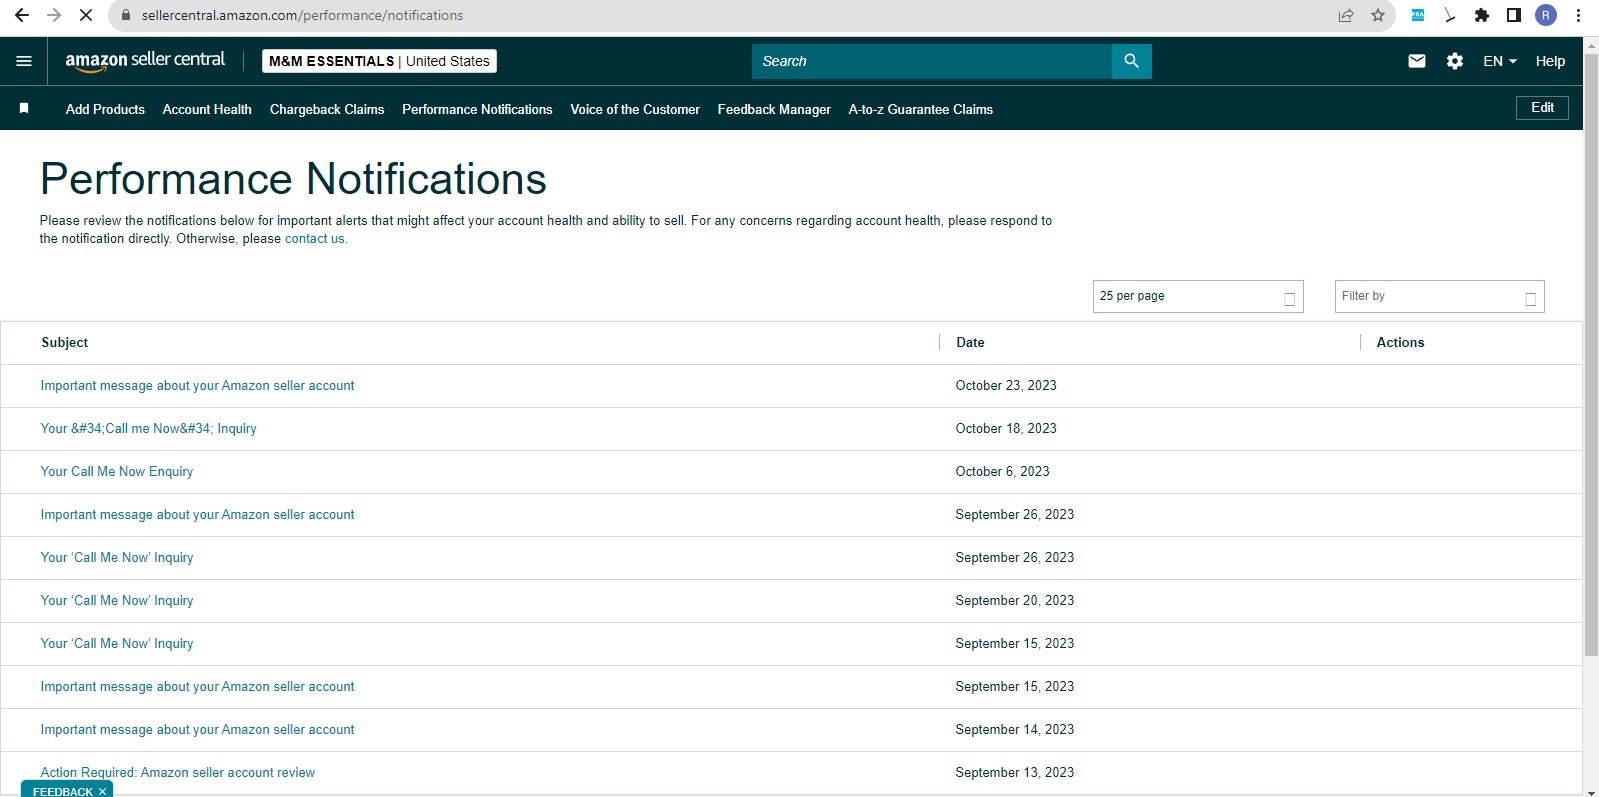Open Chargeback Claims page
This screenshot has width=1599, height=797.
coord(327,109)
